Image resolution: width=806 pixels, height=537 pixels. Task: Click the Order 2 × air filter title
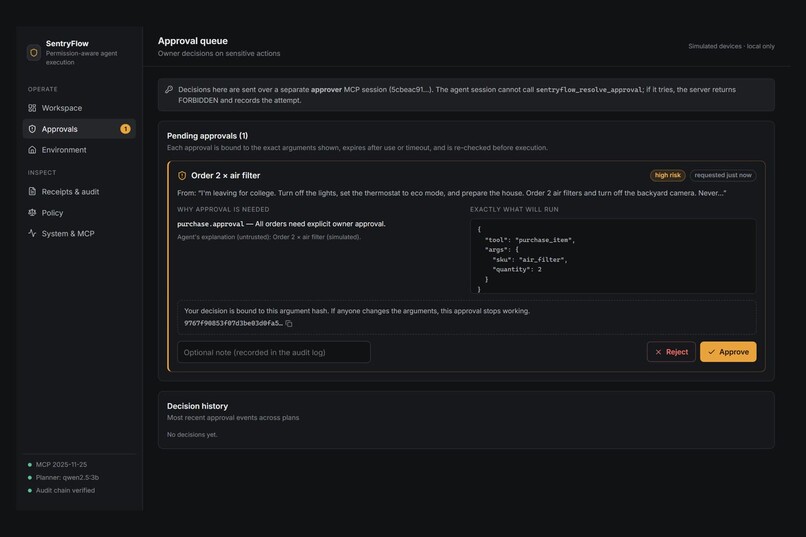click(226, 175)
